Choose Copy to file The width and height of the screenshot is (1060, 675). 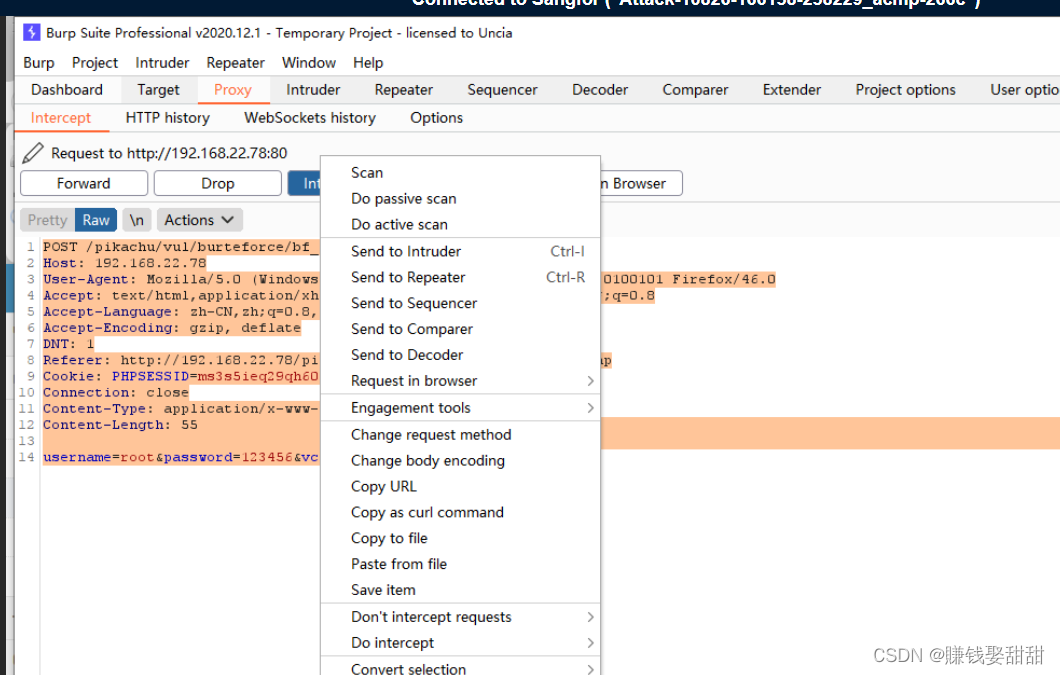(460, 538)
